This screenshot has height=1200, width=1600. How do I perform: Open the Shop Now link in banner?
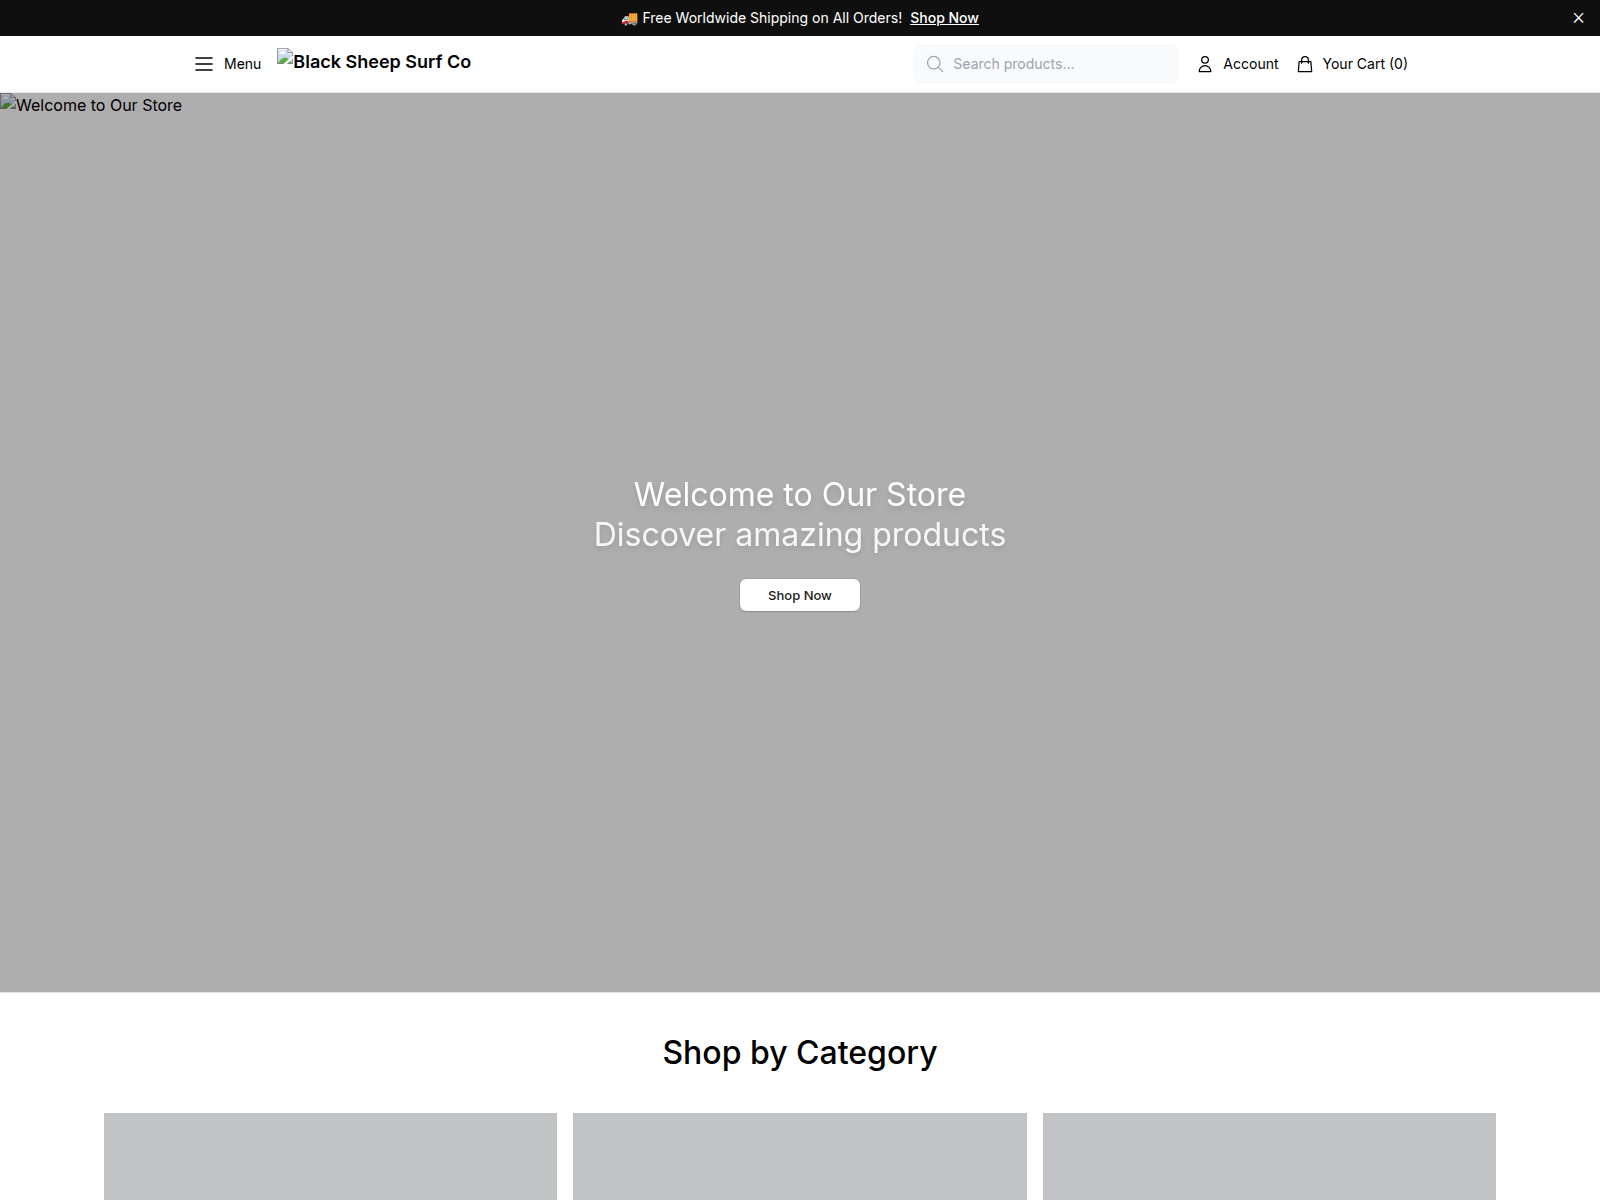point(944,18)
